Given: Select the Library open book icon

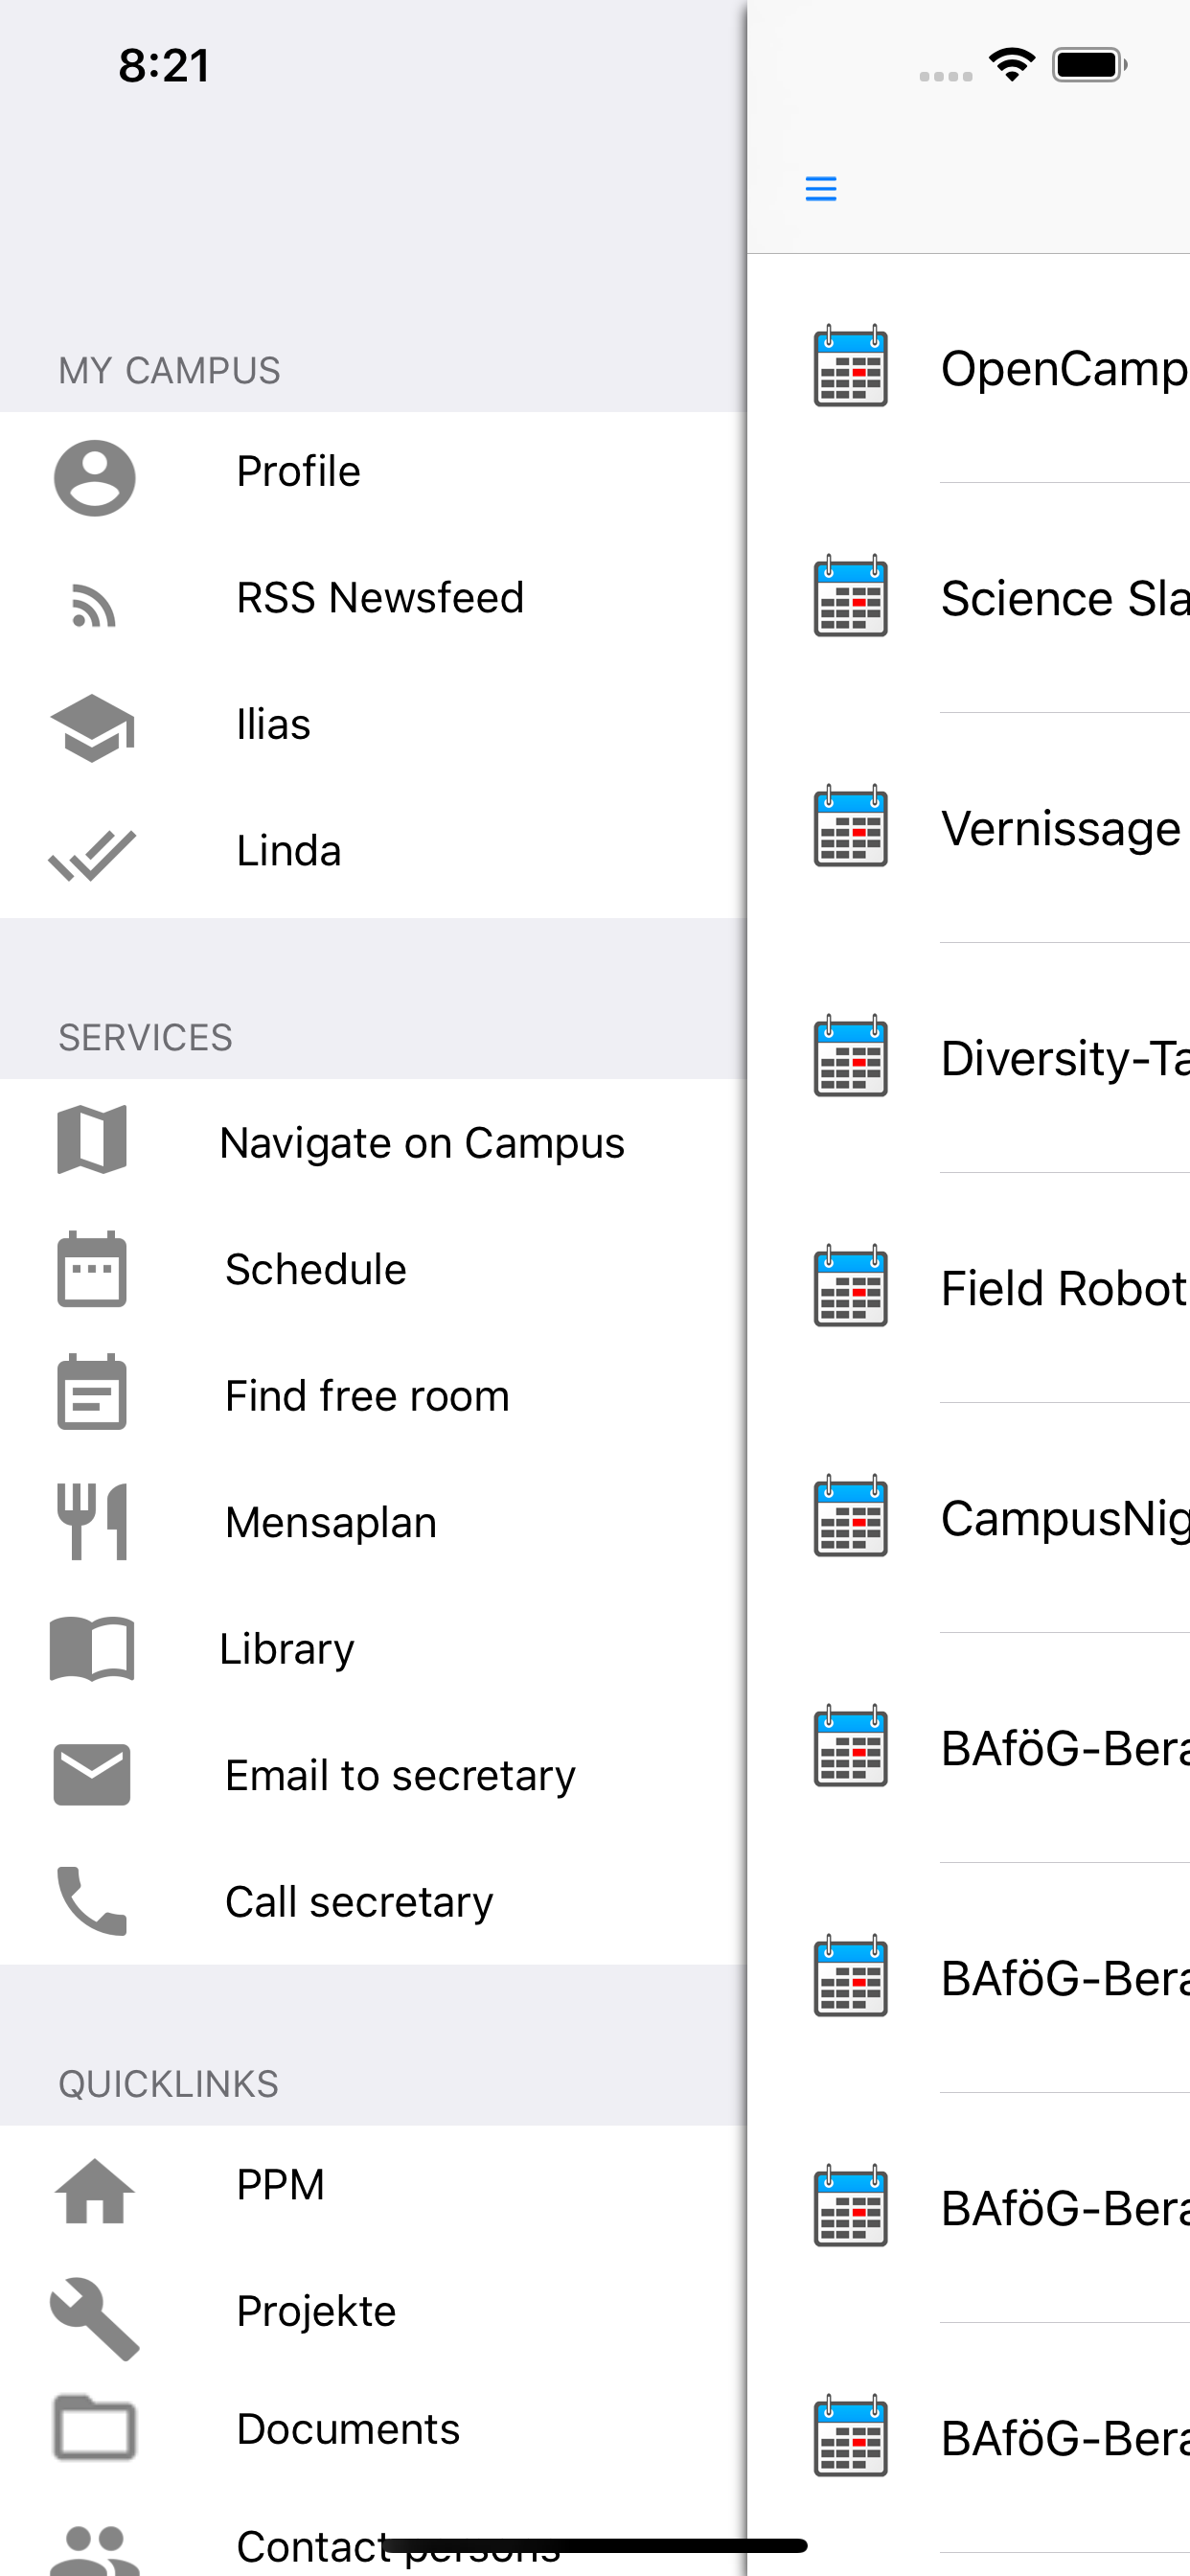Looking at the screenshot, I should coord(92,1648).
